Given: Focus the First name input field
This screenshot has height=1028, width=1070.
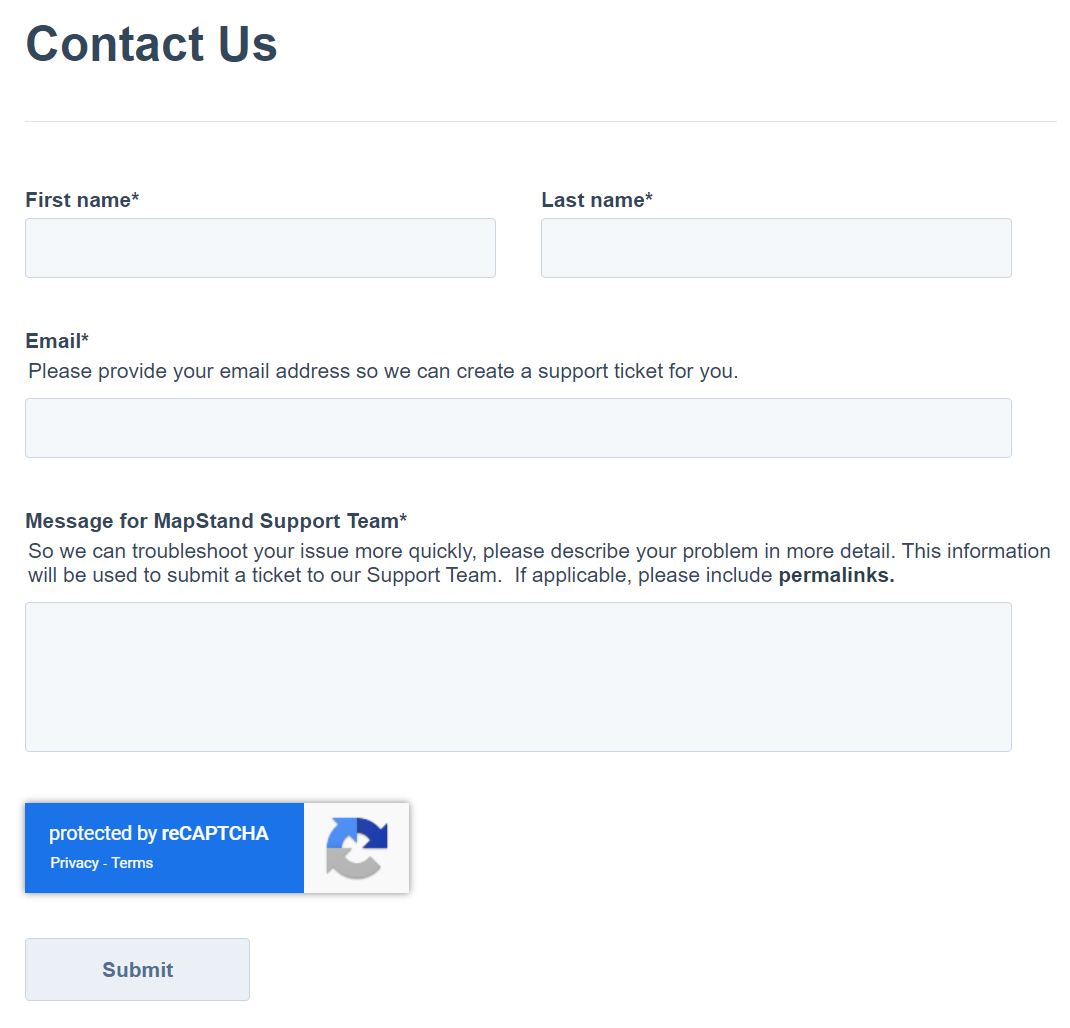Looking at the screenshot, I should (260, 248).
